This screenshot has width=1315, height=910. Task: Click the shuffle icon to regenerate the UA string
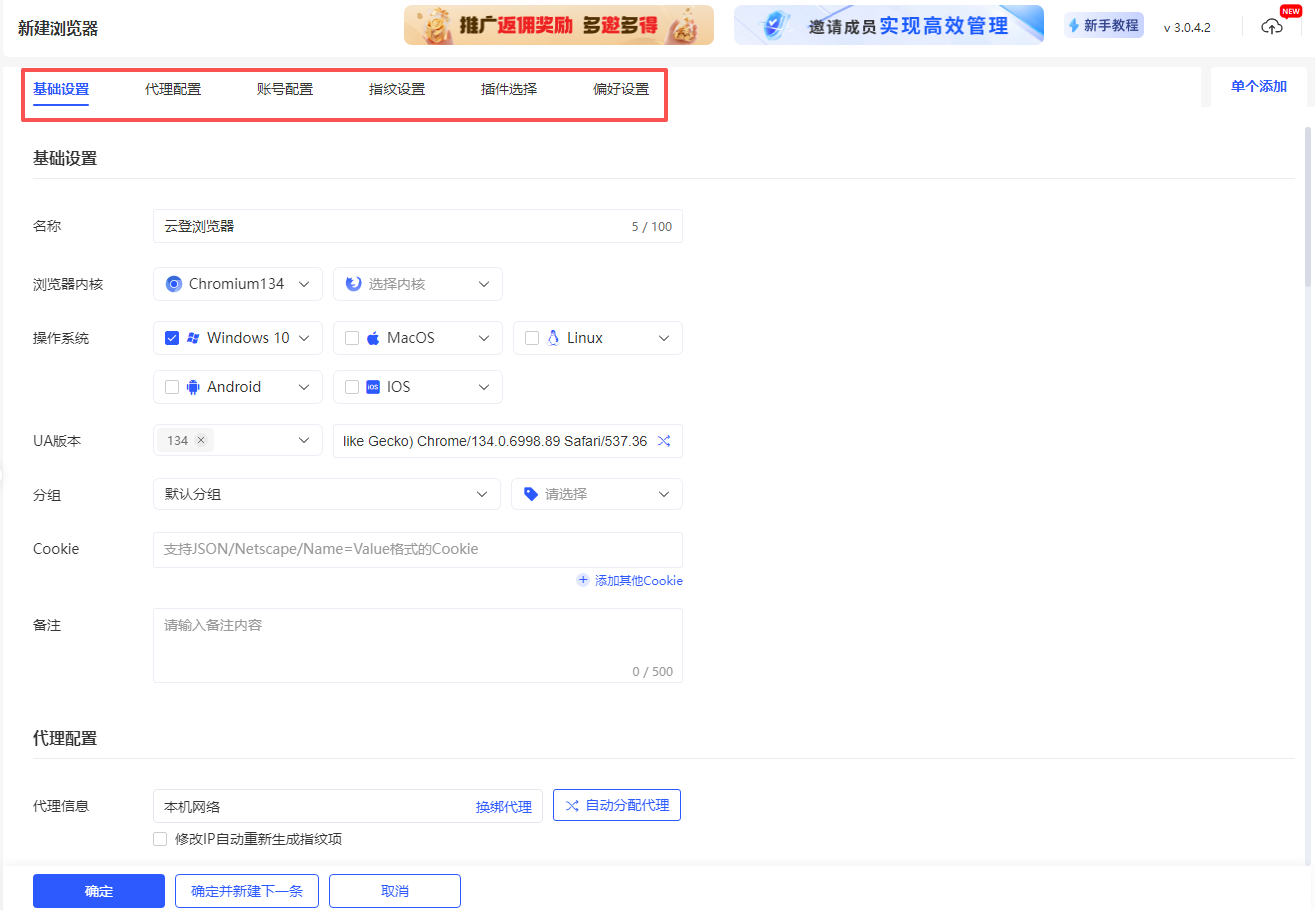tap(663, 440)
